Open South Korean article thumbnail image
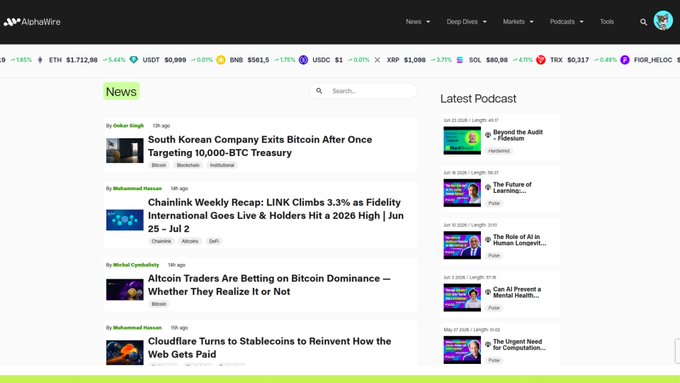Viewport: 680px width, 383px height. (x=125, y=151)
